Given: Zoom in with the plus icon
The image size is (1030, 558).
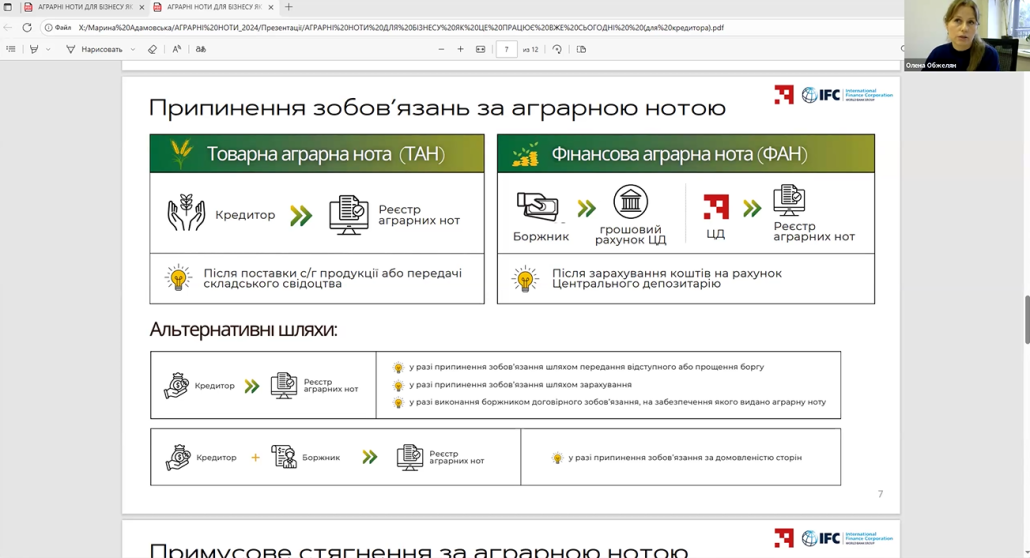Looking at the screenshot, I should coord(460,49).
